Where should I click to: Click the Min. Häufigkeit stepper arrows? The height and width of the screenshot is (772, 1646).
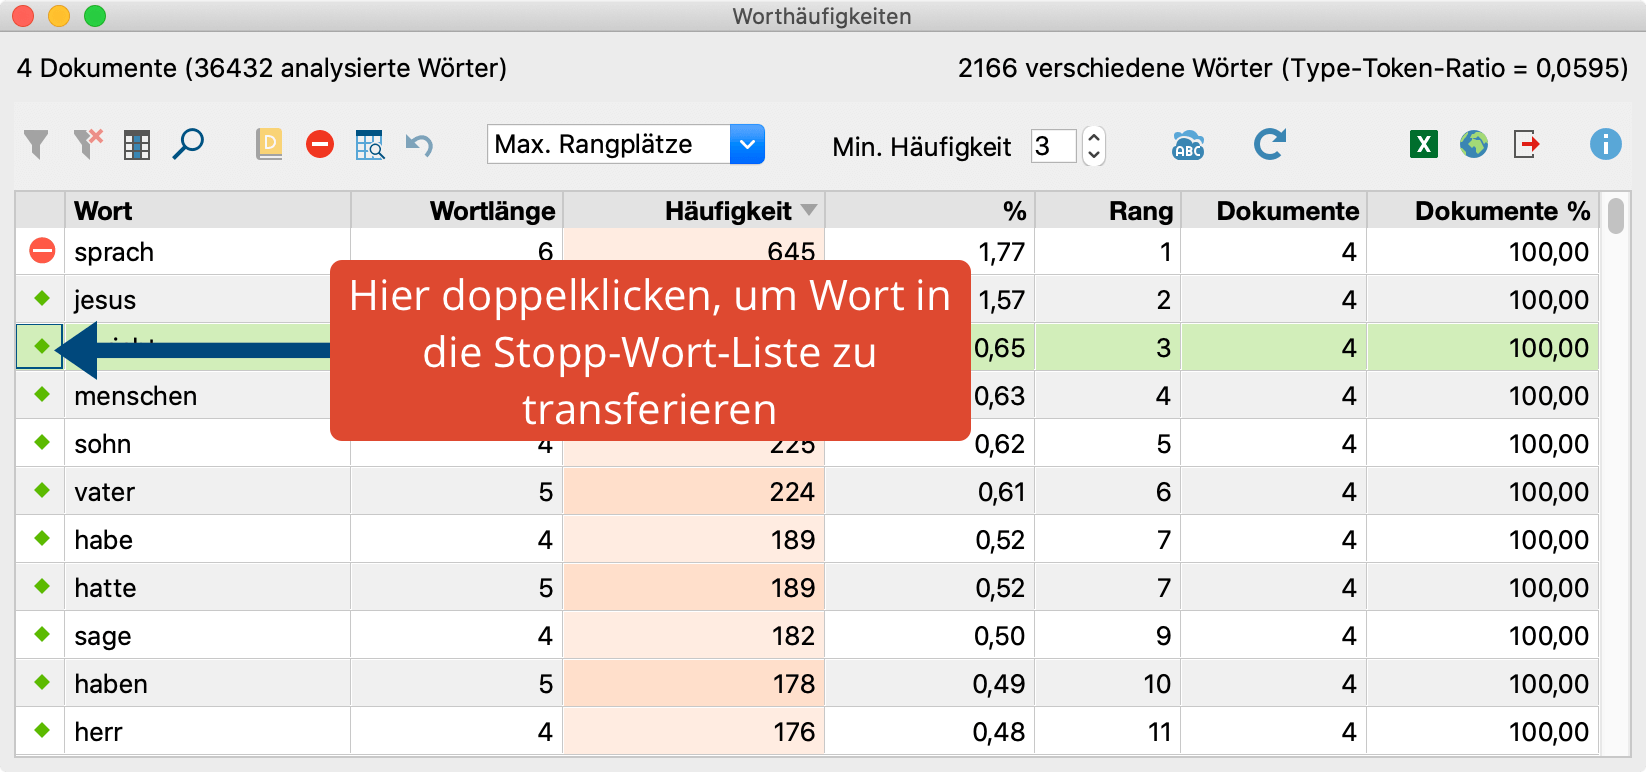[x=1094, y=146]
